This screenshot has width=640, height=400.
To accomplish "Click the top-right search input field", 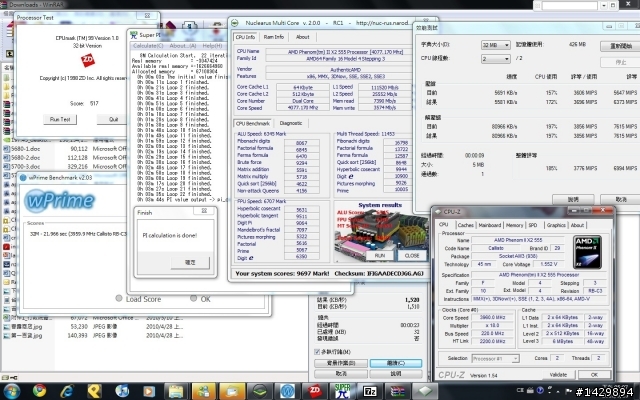I will (x=570, y=5).
